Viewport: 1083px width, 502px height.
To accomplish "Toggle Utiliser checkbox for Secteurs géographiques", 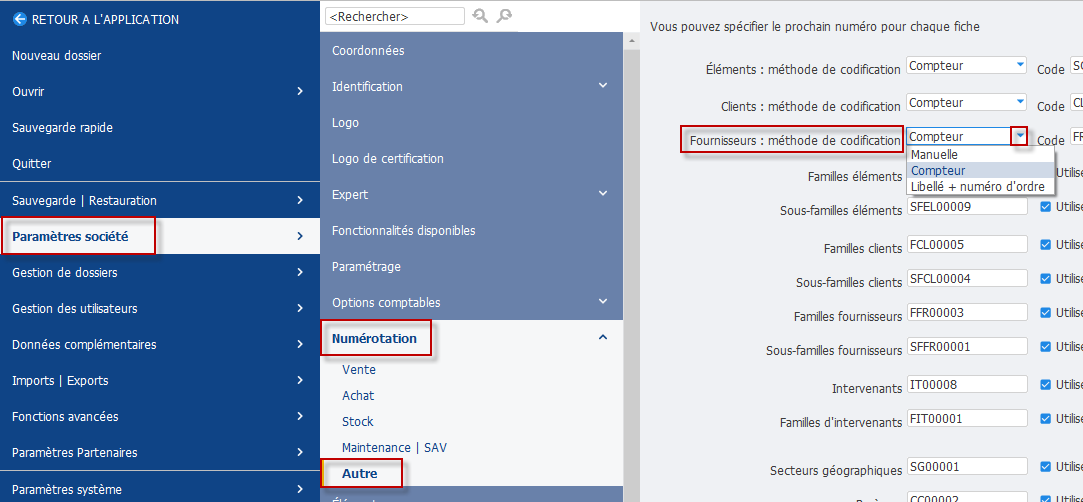I will tap(1046, 467).
